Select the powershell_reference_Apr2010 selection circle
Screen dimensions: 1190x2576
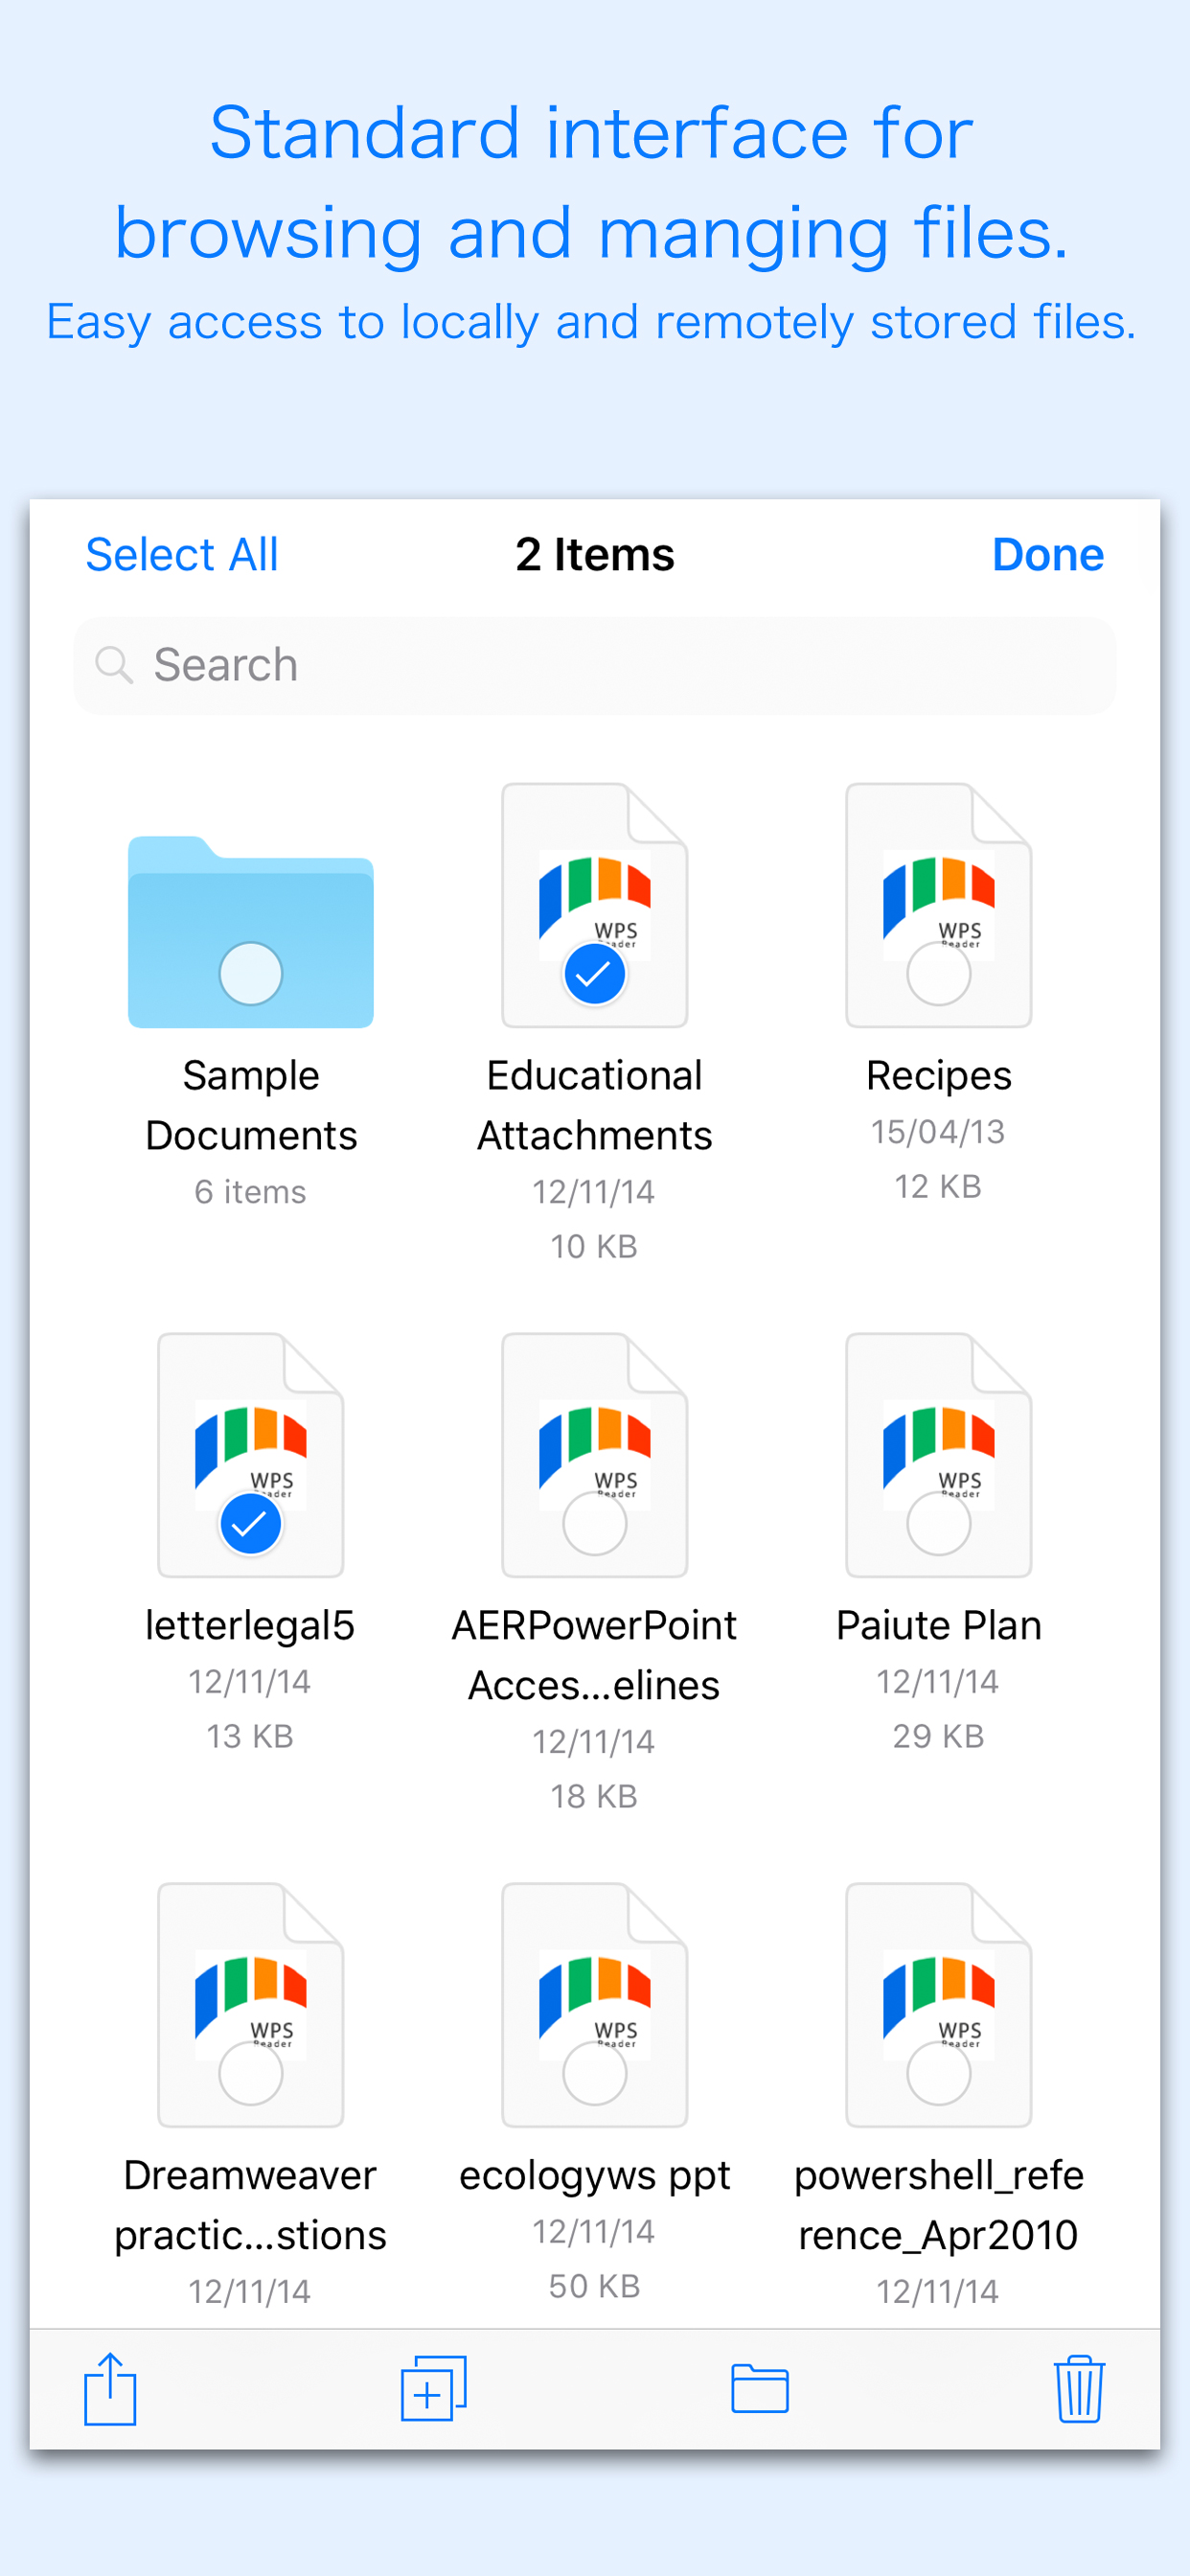938,2074
